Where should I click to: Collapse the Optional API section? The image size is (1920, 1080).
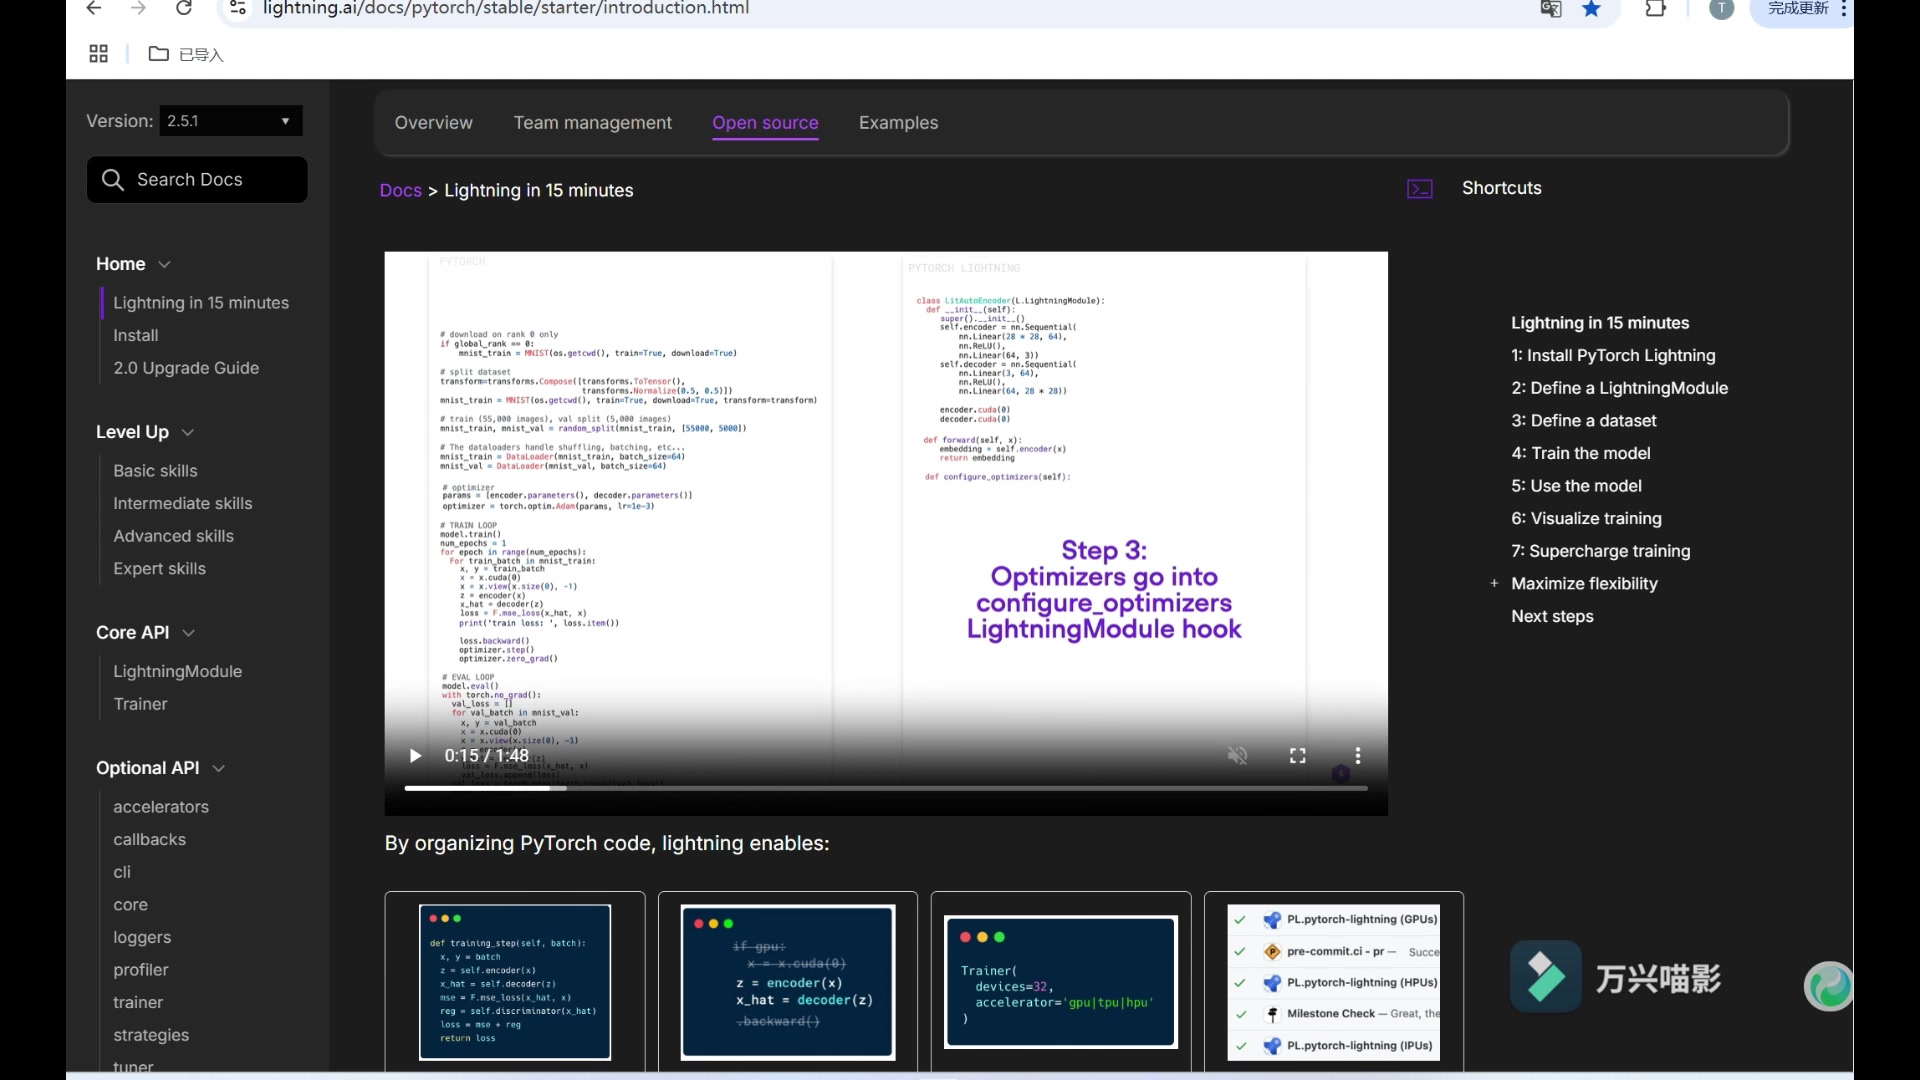click(x=219, y=768)
